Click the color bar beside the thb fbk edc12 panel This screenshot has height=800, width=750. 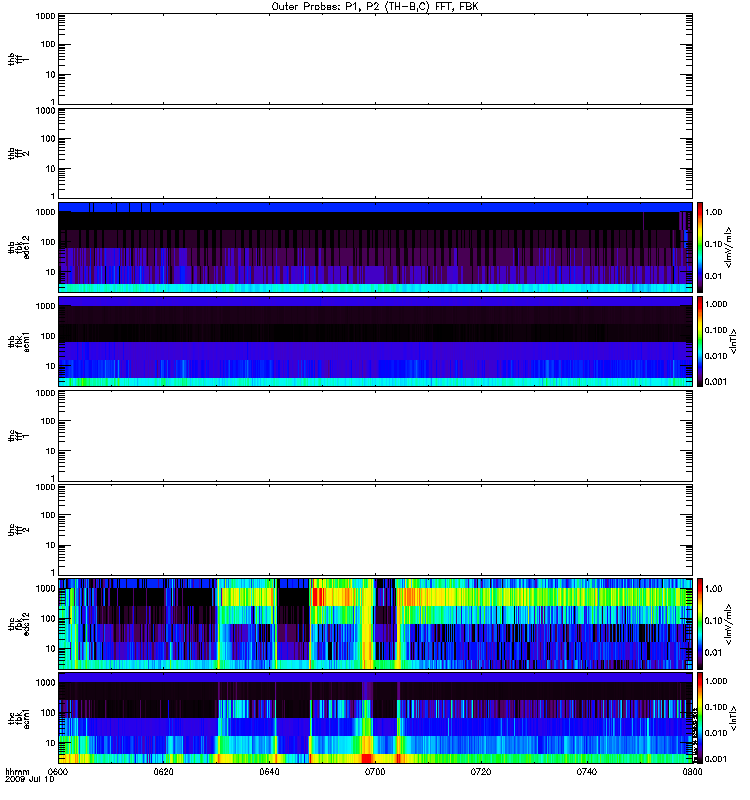tap(700, 247)
